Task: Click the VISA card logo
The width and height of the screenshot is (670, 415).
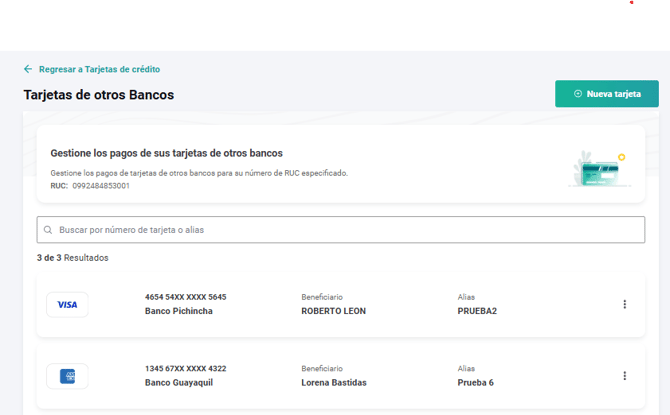Action: click(x=67, y=305)
